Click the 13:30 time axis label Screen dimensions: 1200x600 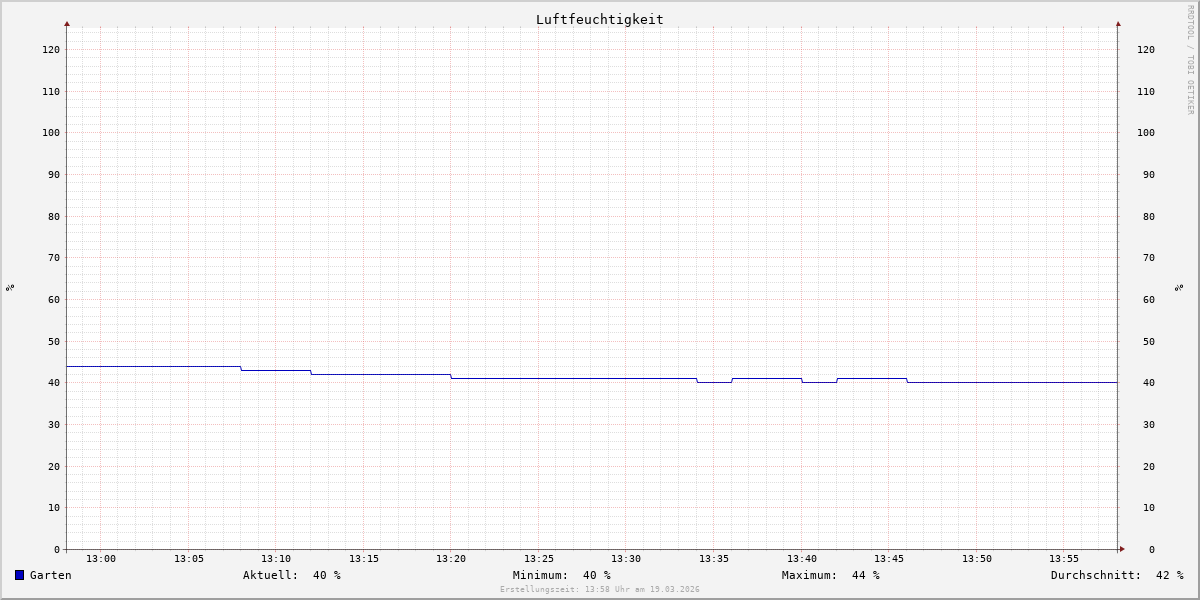tap(626, 559)
